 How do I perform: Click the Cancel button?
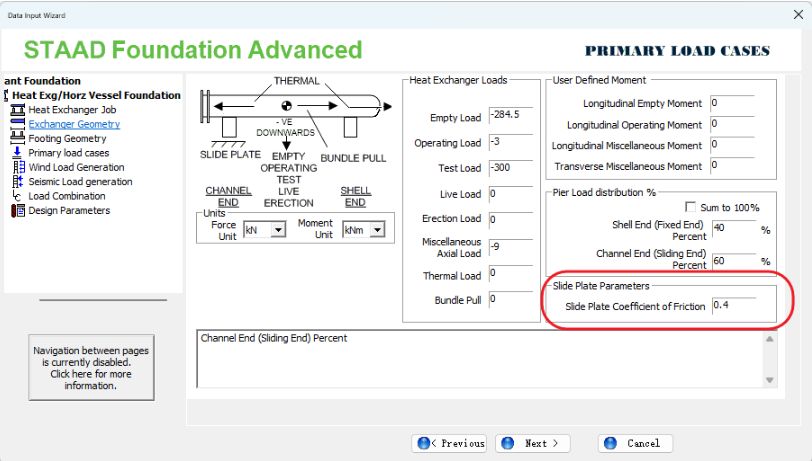point(635,443)
